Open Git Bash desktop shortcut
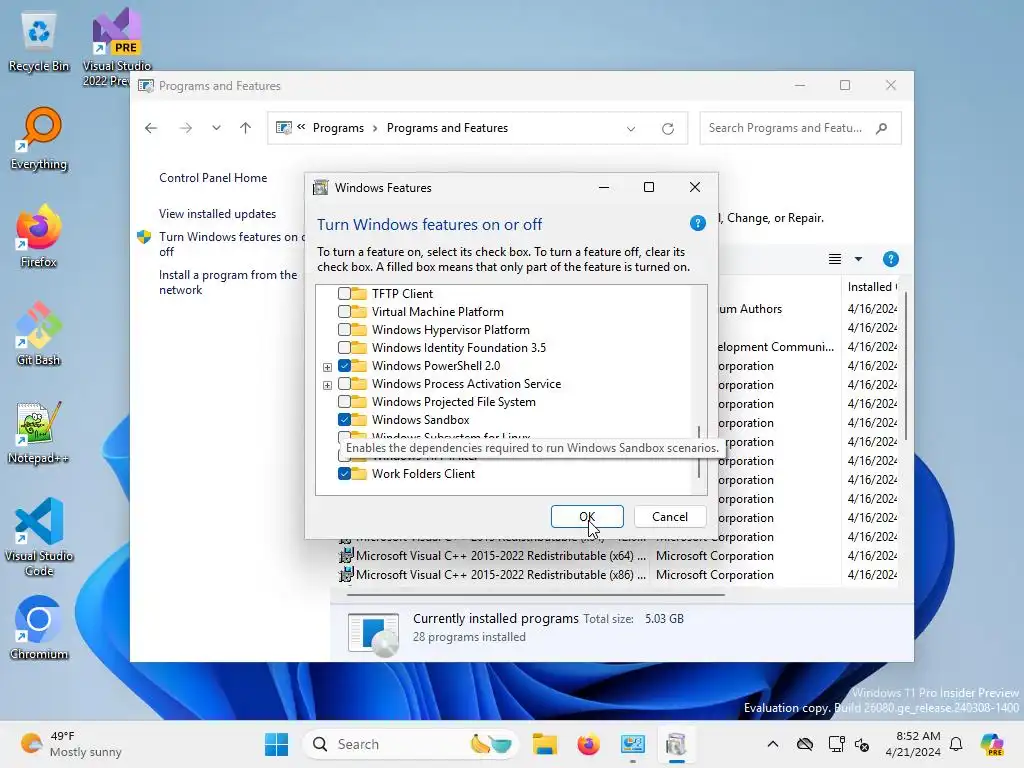 tap(39, 334)
